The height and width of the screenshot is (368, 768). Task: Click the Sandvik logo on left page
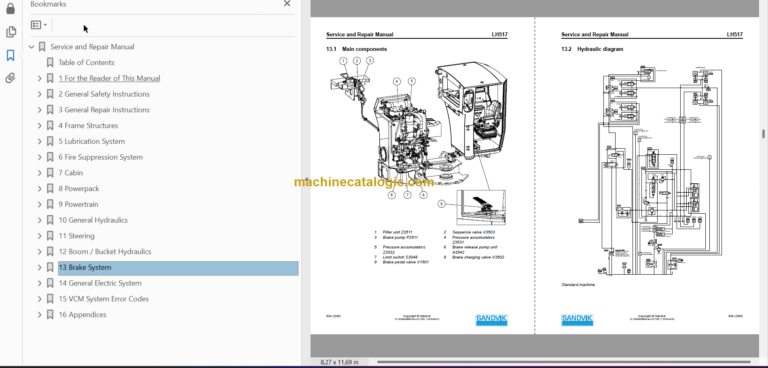(491, 320)
